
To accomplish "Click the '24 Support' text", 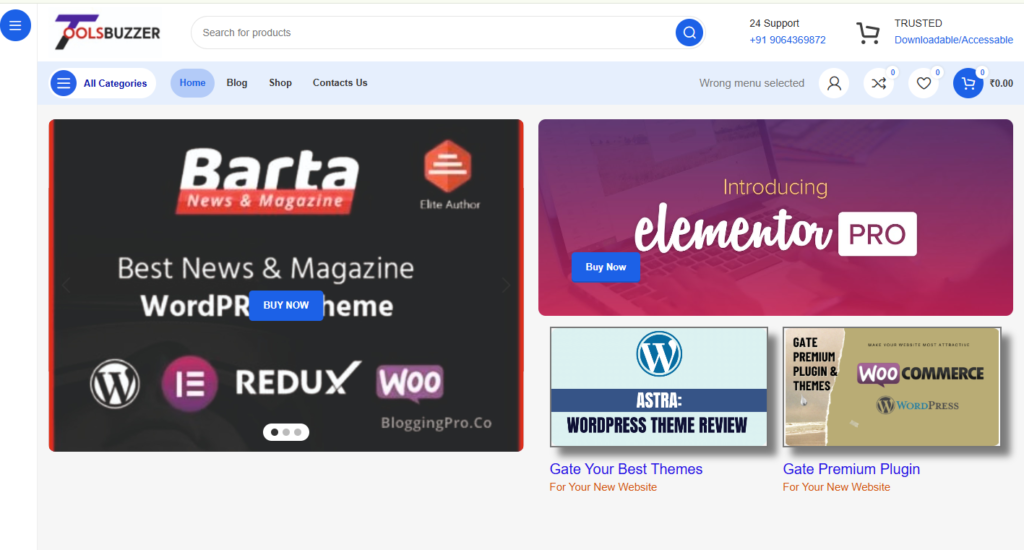I will (774, 24).
